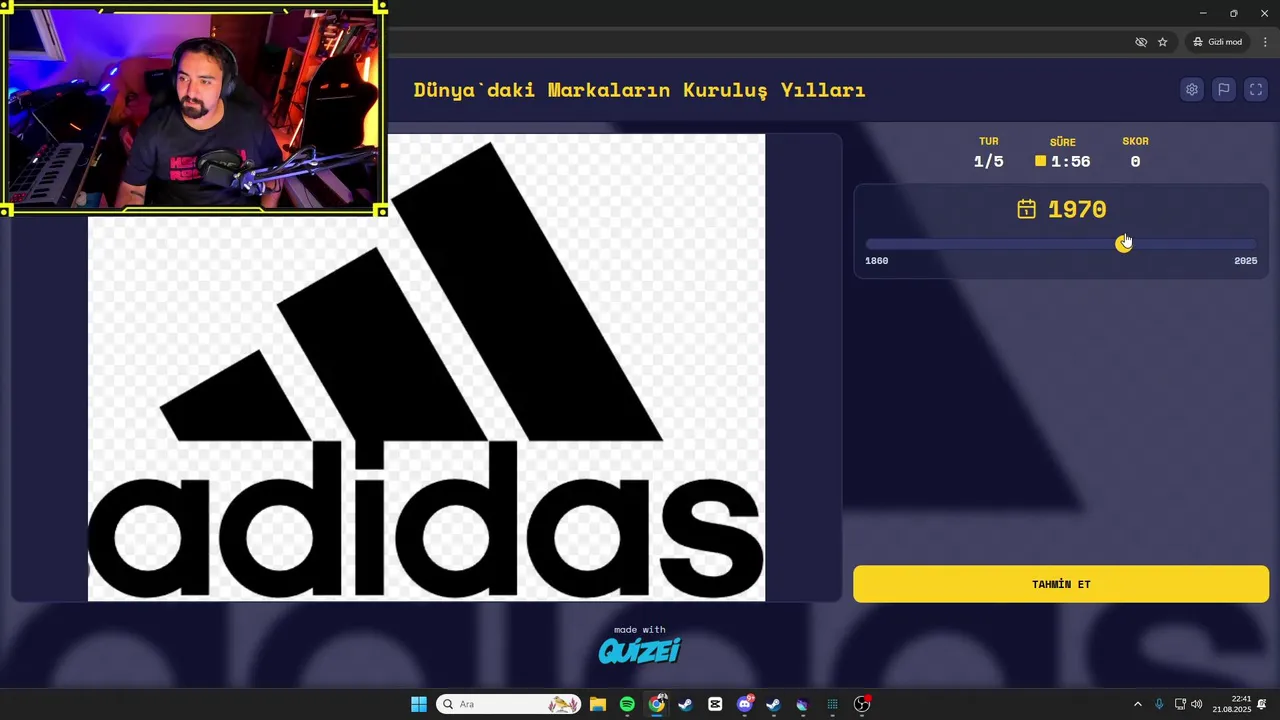Open Spotify from the taskbar

click(x=627, y=704)
